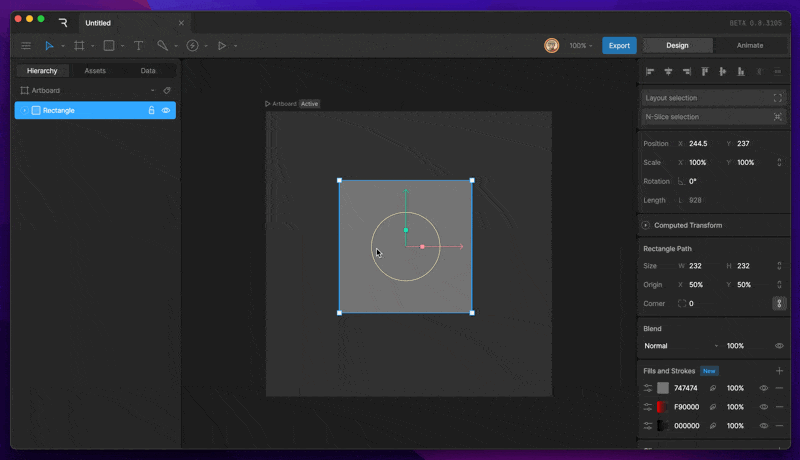
Task: Toggle visibility of the Rectangle layer
Action: click(x=166, y=110)
